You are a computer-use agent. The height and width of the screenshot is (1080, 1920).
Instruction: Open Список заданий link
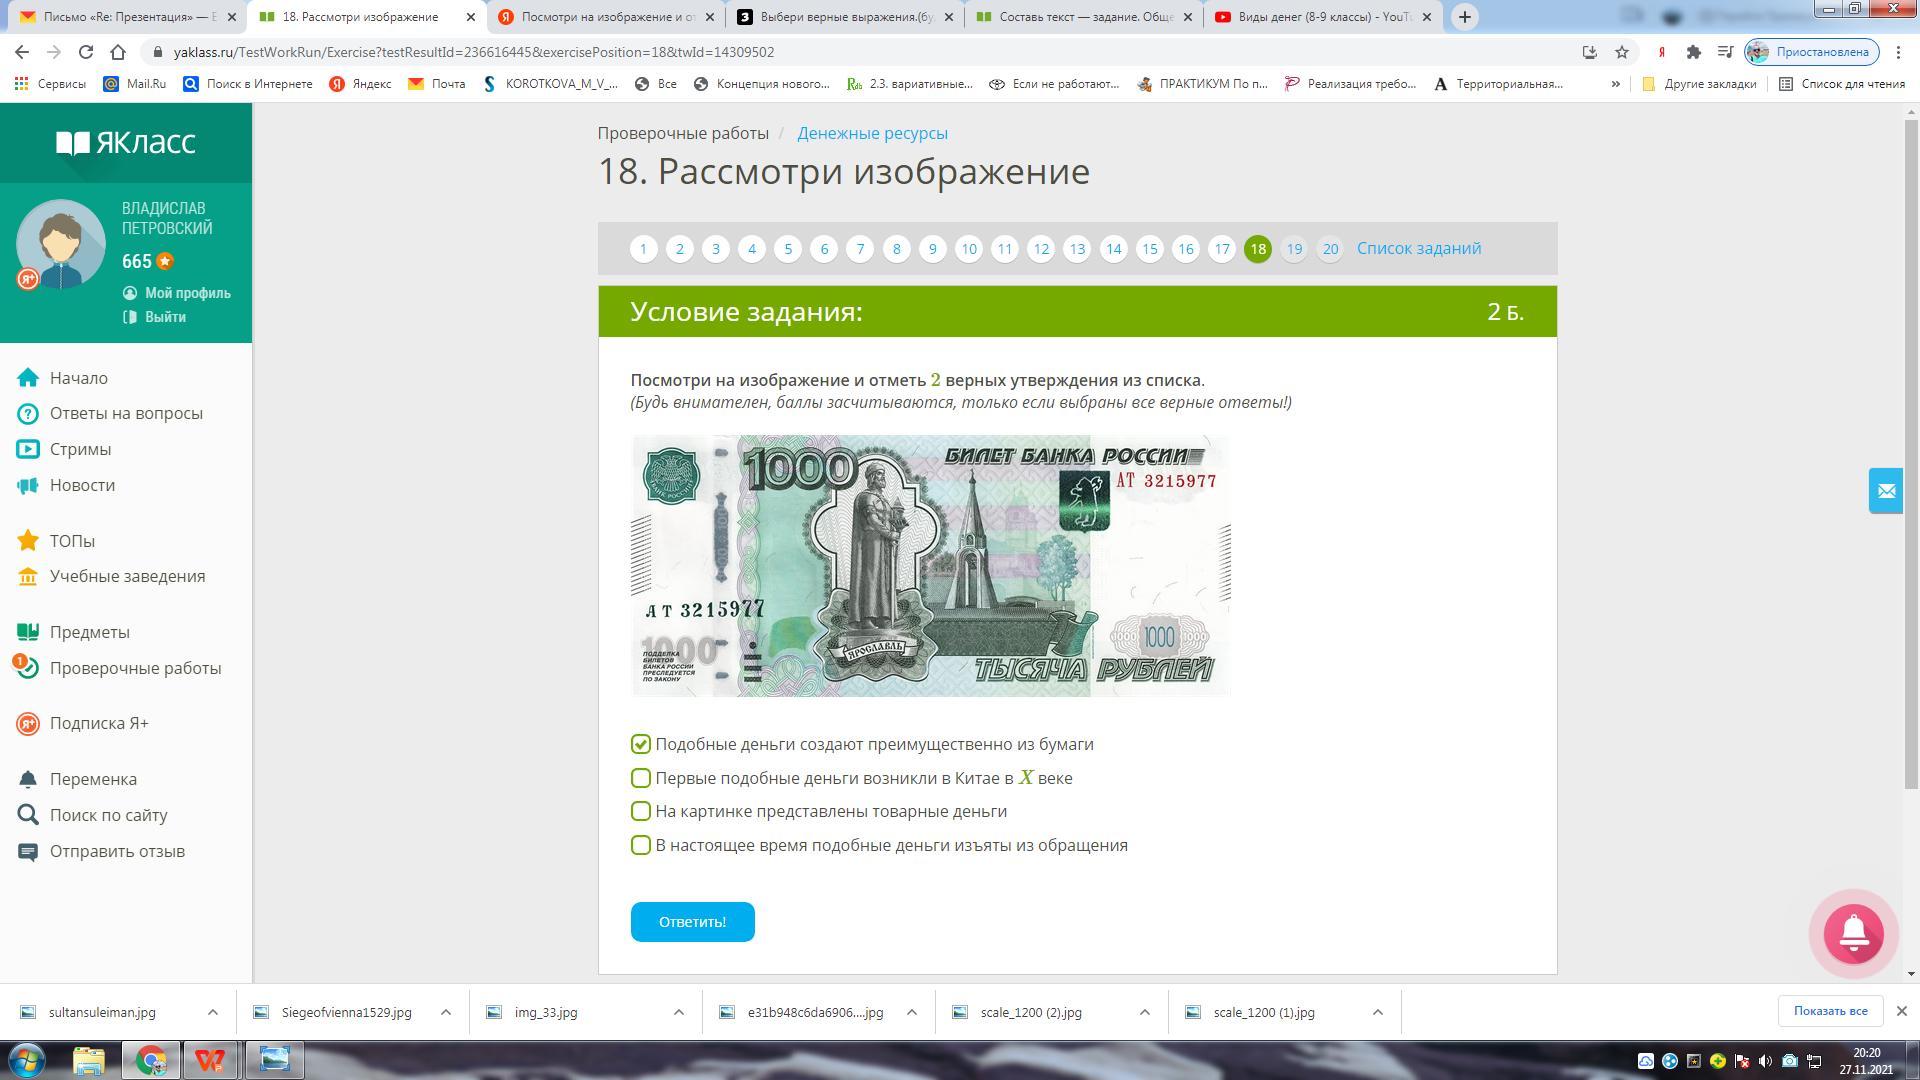[1419, 248]
